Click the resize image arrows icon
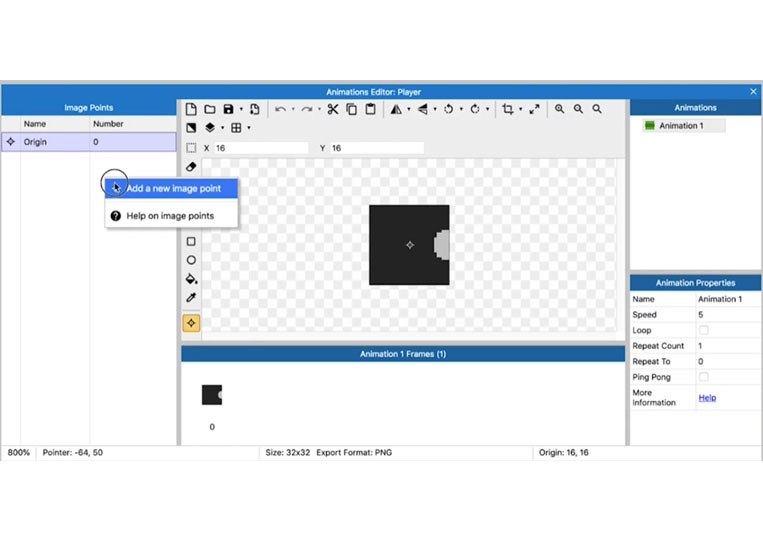 coord(534,109)
